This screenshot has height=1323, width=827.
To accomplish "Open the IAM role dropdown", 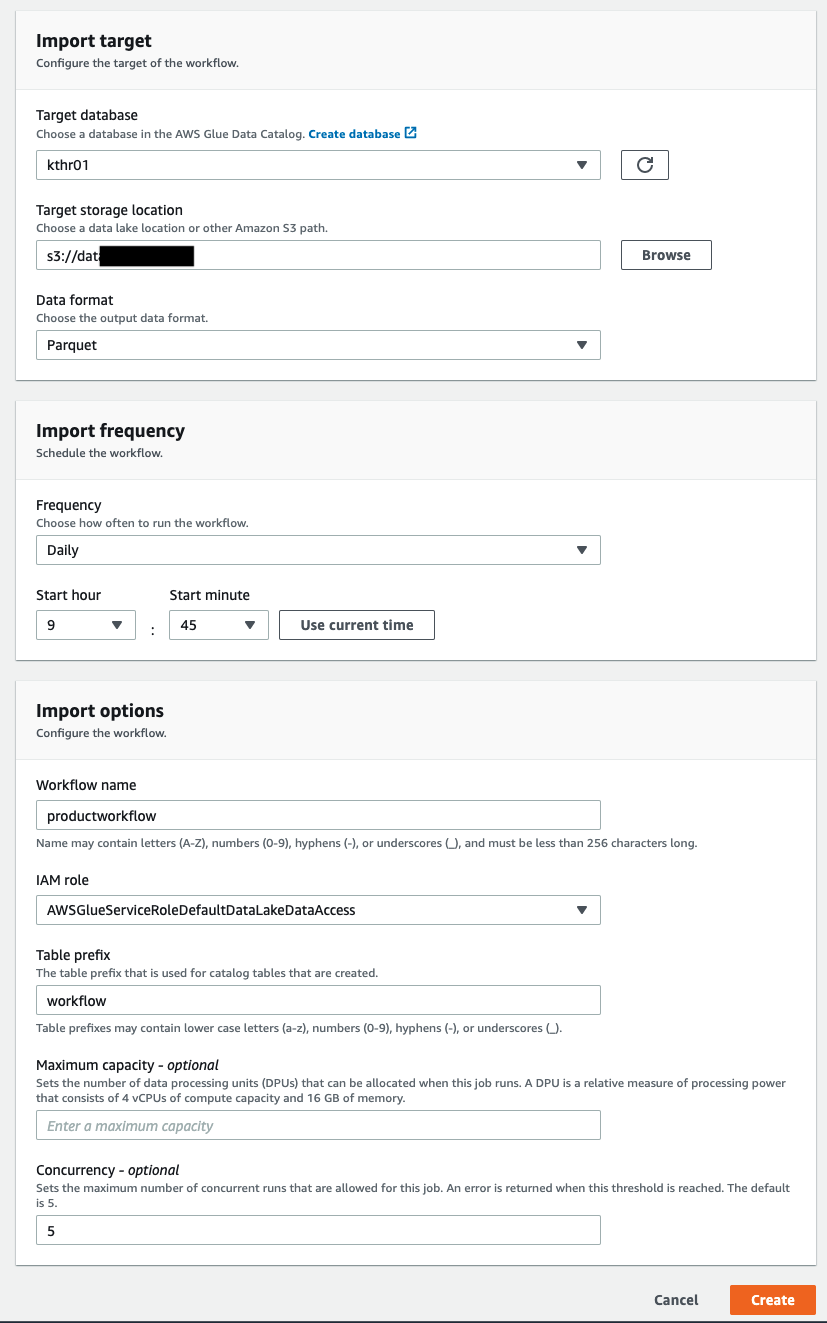I will click(x=317, y=910).
